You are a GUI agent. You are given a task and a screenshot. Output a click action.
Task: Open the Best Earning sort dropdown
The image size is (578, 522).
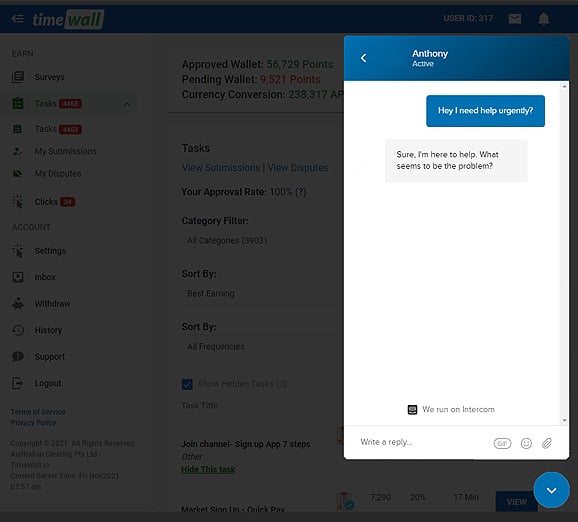pyautogui.click(x=262, y=293)
